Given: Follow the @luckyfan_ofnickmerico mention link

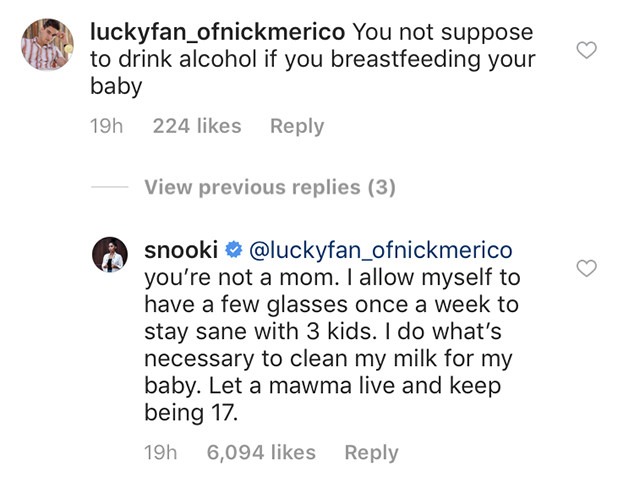Looking at the screenshot, I should click(380, 251).
